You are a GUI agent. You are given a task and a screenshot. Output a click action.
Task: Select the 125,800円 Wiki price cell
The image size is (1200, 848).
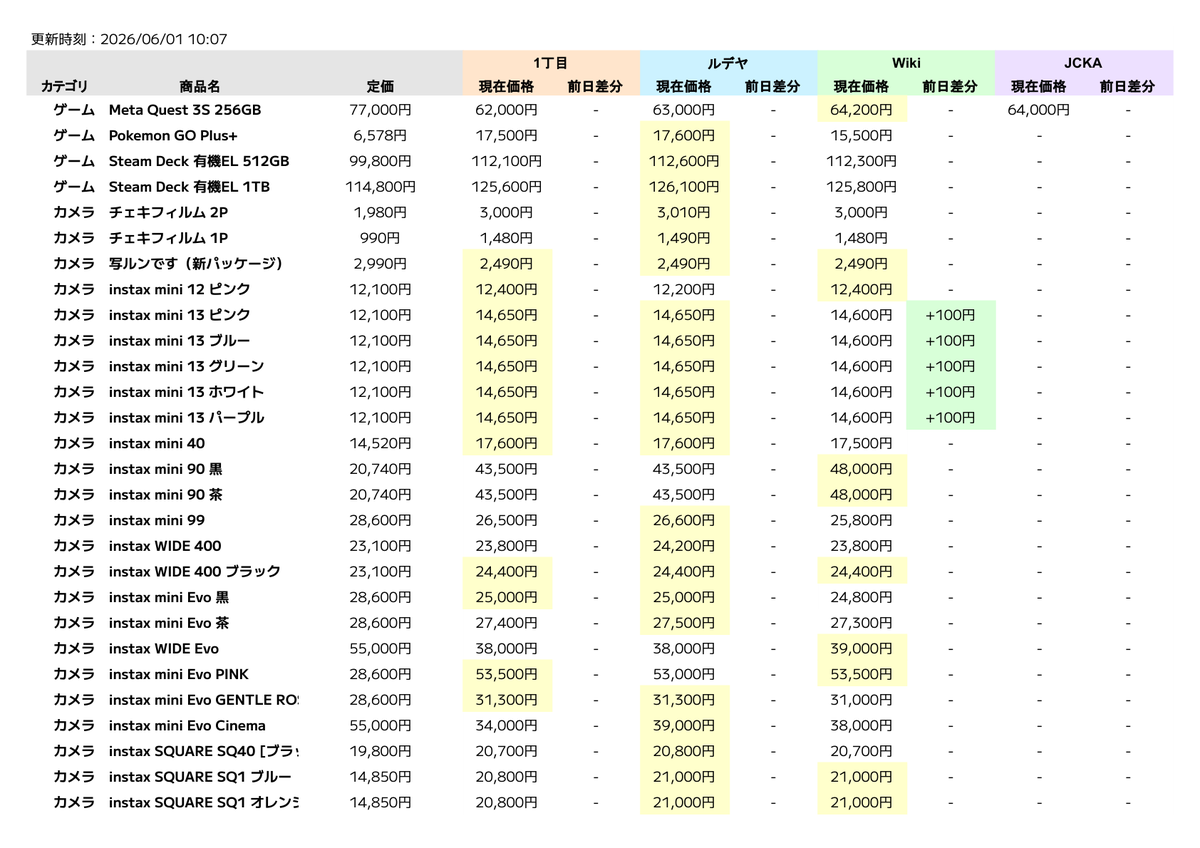[862, 187]
